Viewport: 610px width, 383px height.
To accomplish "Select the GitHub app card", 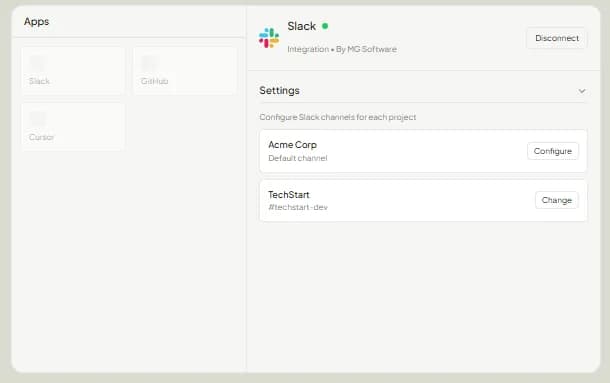I will pyautogui.click(x=185, y=70).
